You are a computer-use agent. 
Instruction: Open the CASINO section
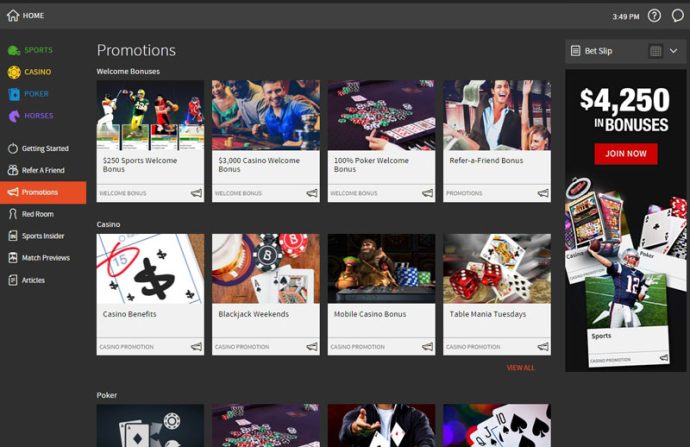pyautogui.click(x=38, y=72)
